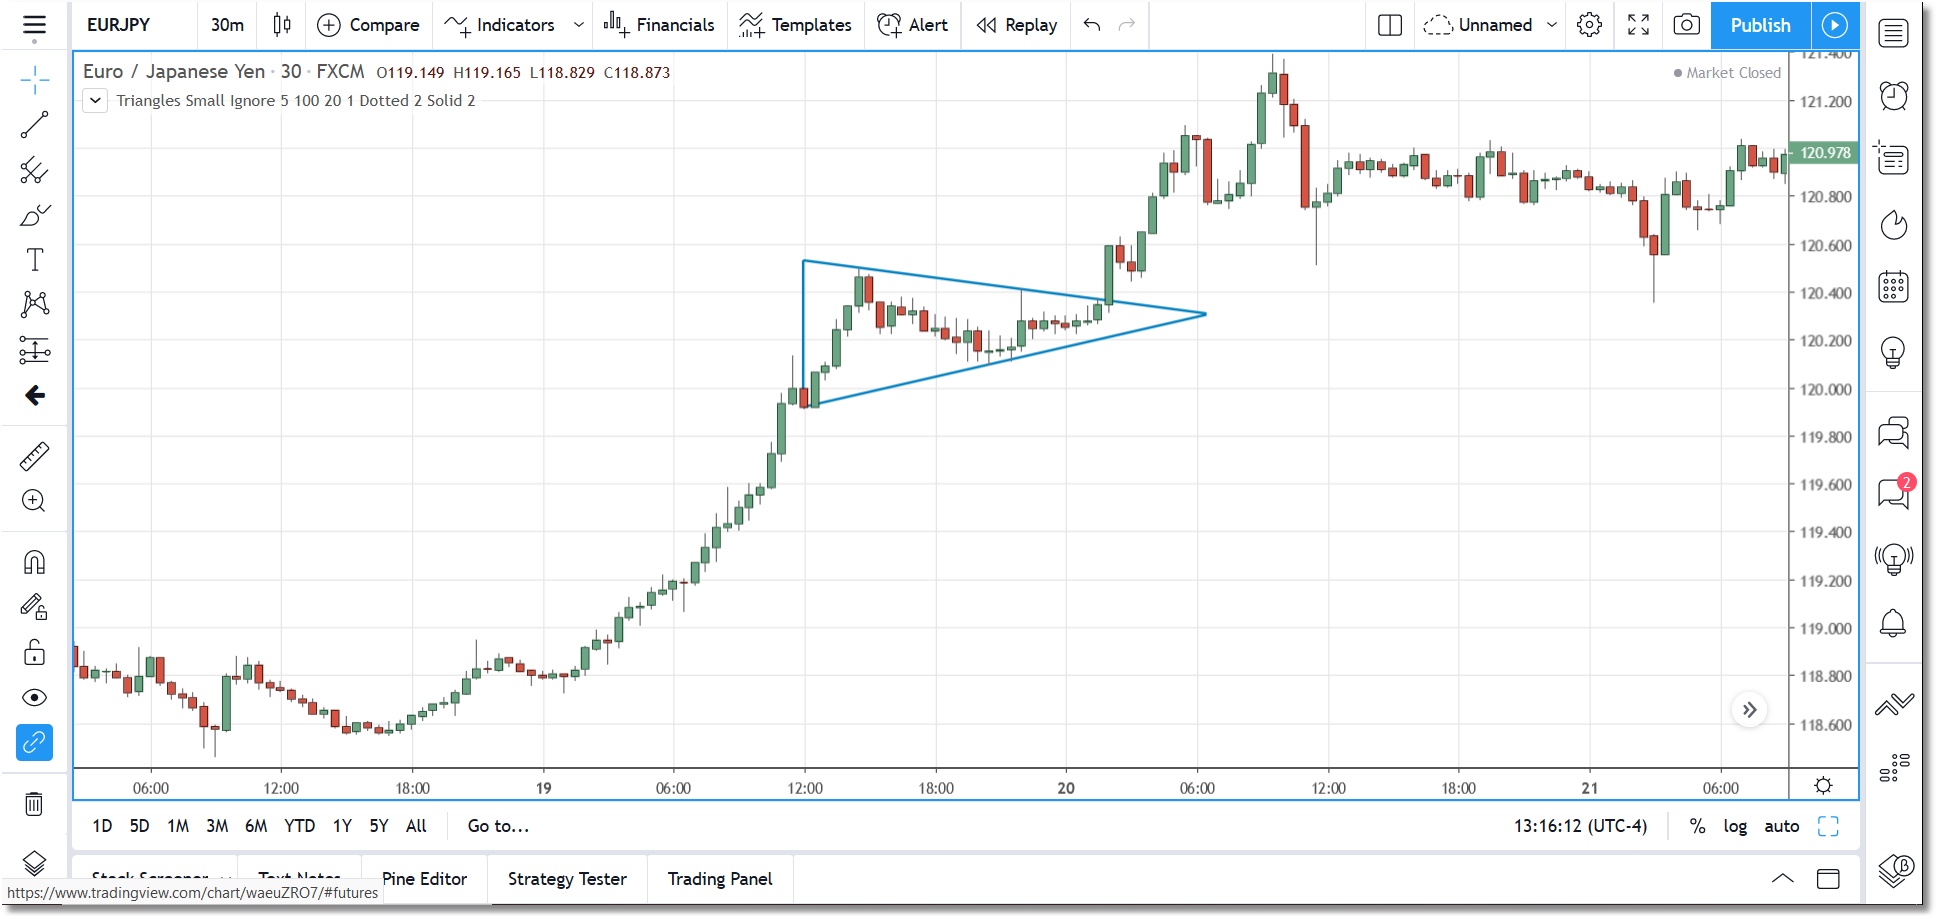
Task: Open the Trading Panel tab
Action: [720, 879]
